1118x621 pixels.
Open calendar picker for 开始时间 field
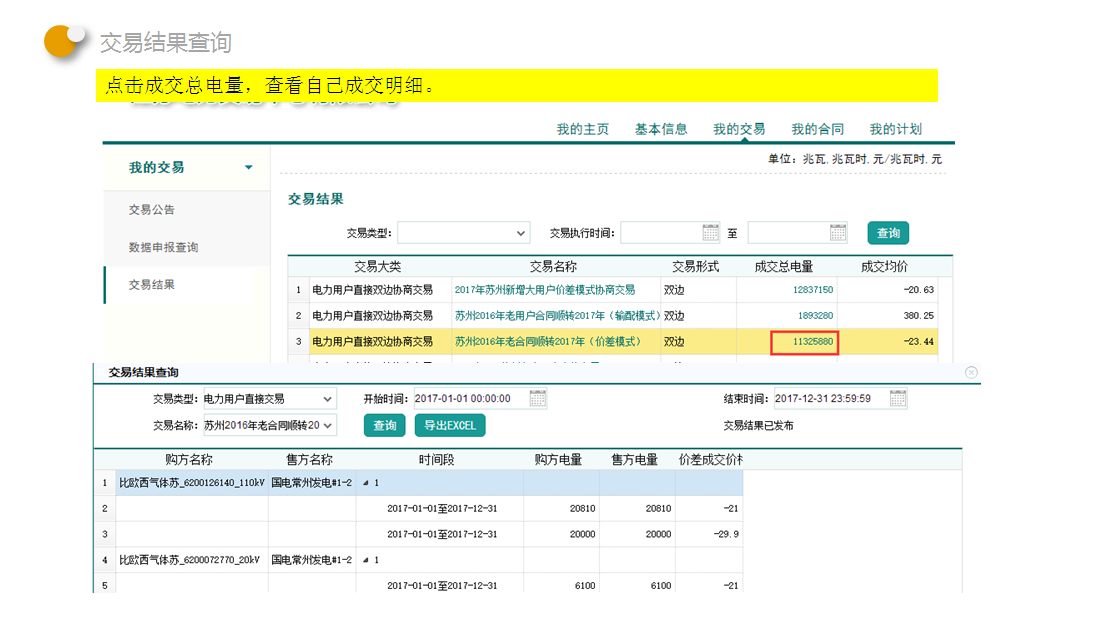point(538,399)
